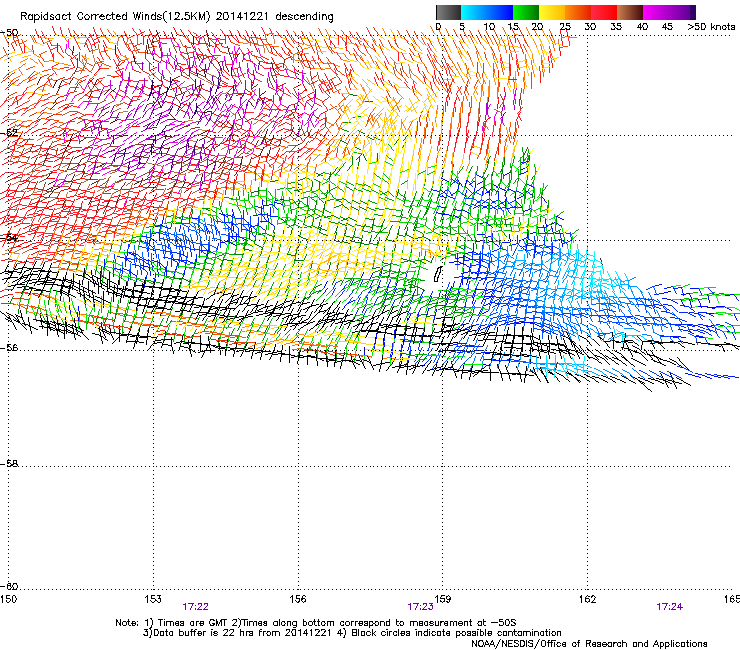Screen dimensions: 740x650
Task: Click the latitude label '-54'
Action: pos(9,237)
